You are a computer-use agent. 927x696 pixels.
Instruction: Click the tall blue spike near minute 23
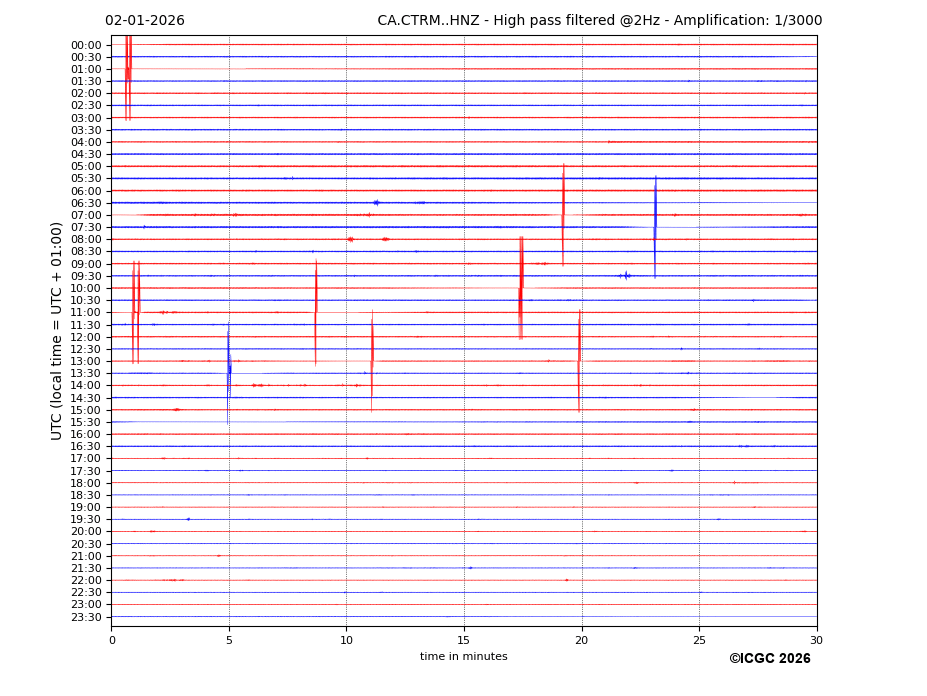coord(655,225)
